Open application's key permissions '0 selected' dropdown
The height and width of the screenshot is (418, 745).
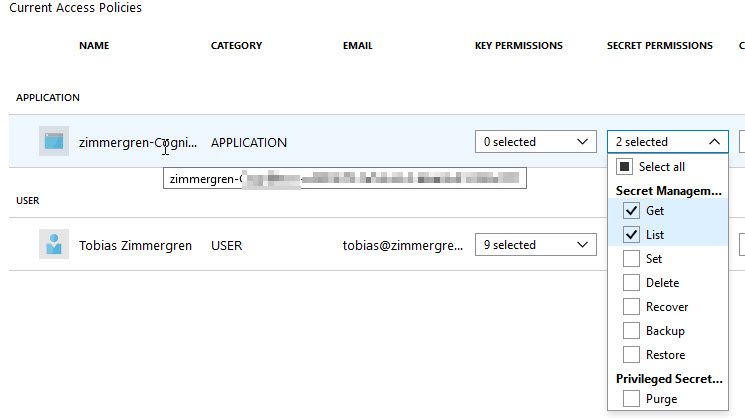[535, 142]
